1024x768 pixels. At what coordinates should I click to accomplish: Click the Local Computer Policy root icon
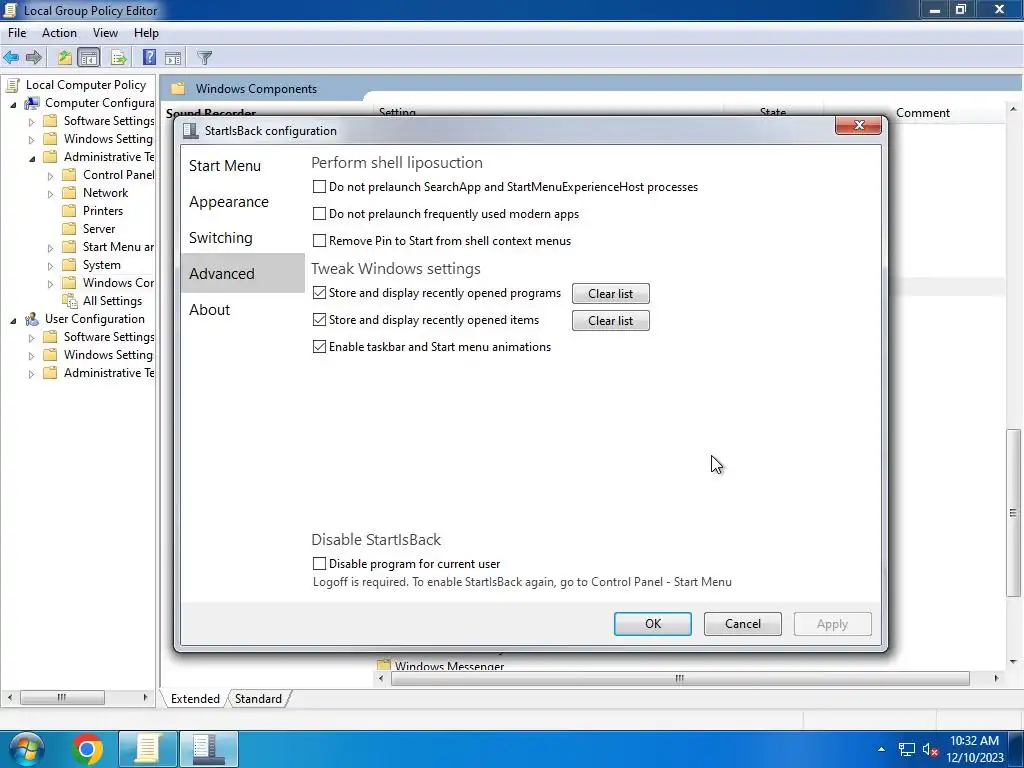pyautogui.click(x=12, y=85)
